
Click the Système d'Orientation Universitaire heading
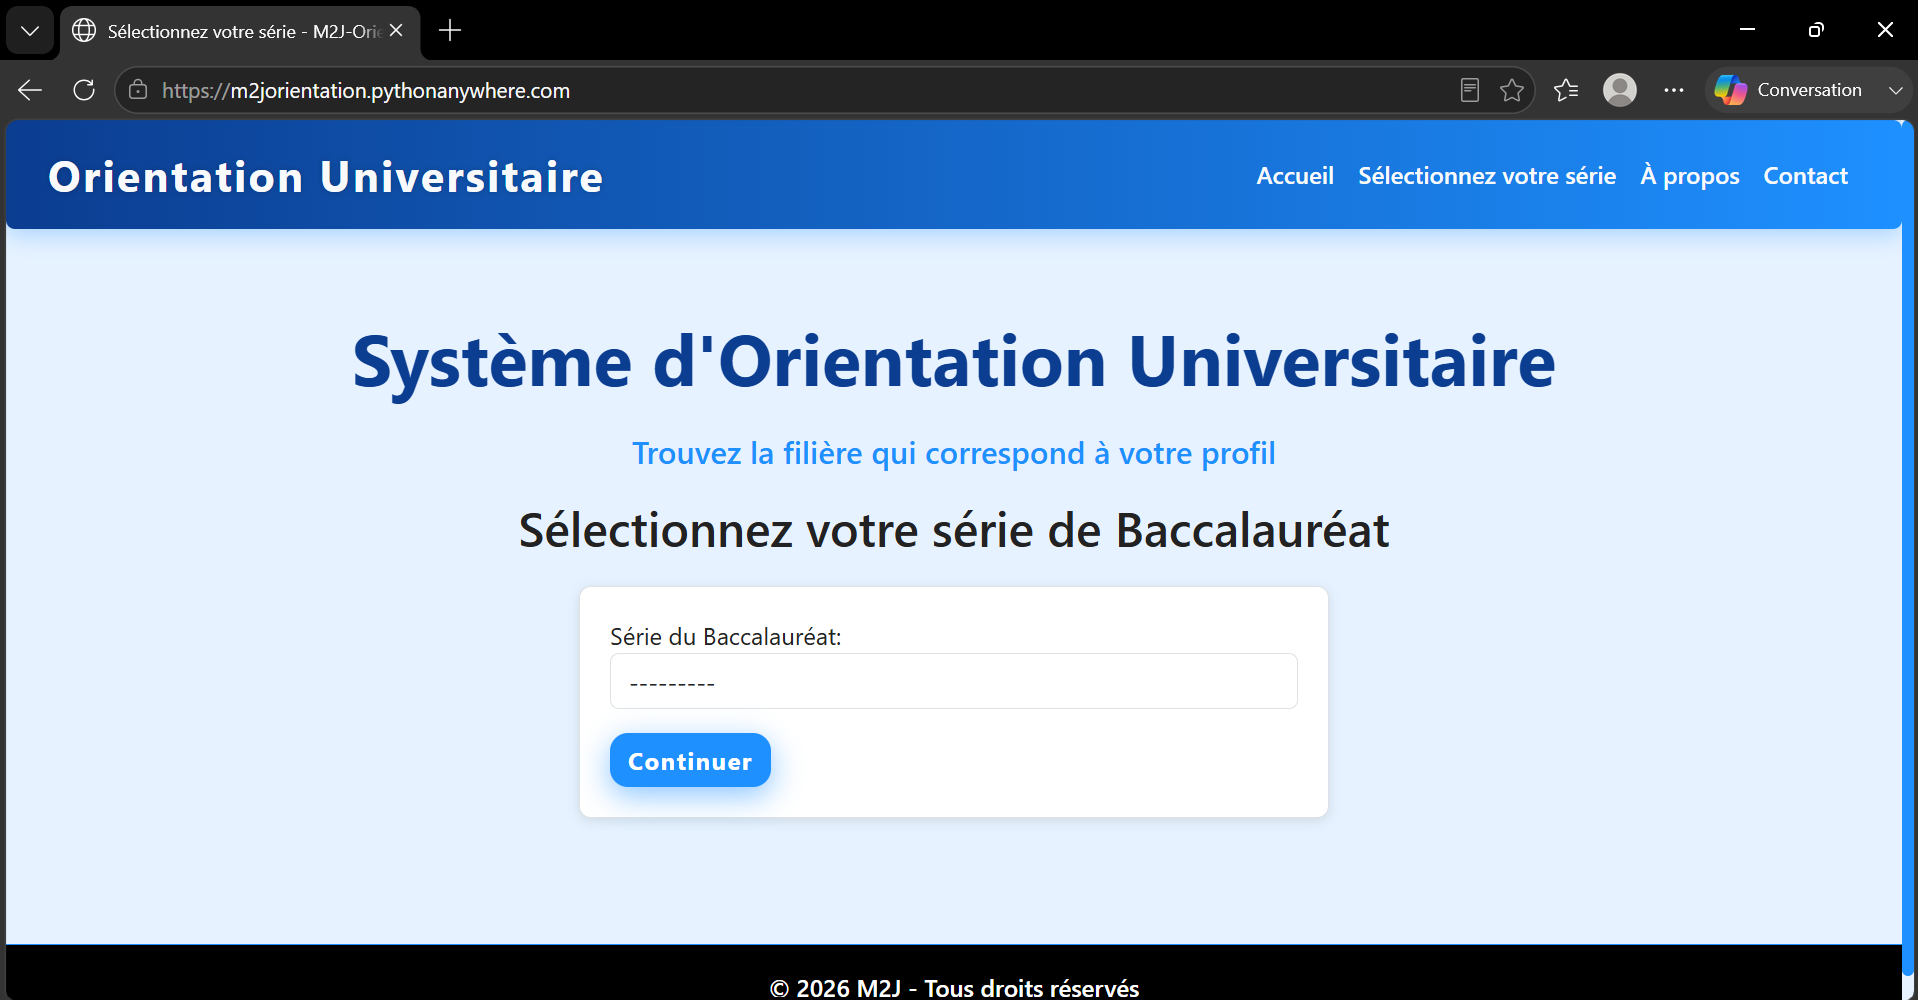click(954, 363)
